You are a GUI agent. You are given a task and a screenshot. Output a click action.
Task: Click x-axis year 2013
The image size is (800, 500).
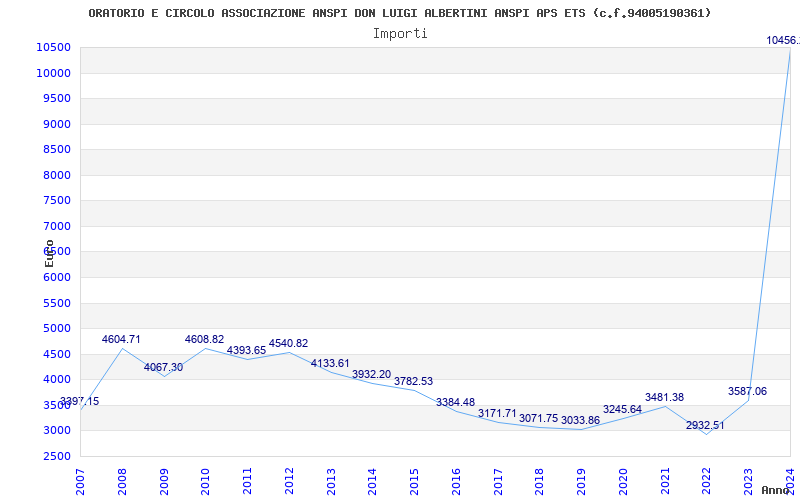tap(331, 481)
